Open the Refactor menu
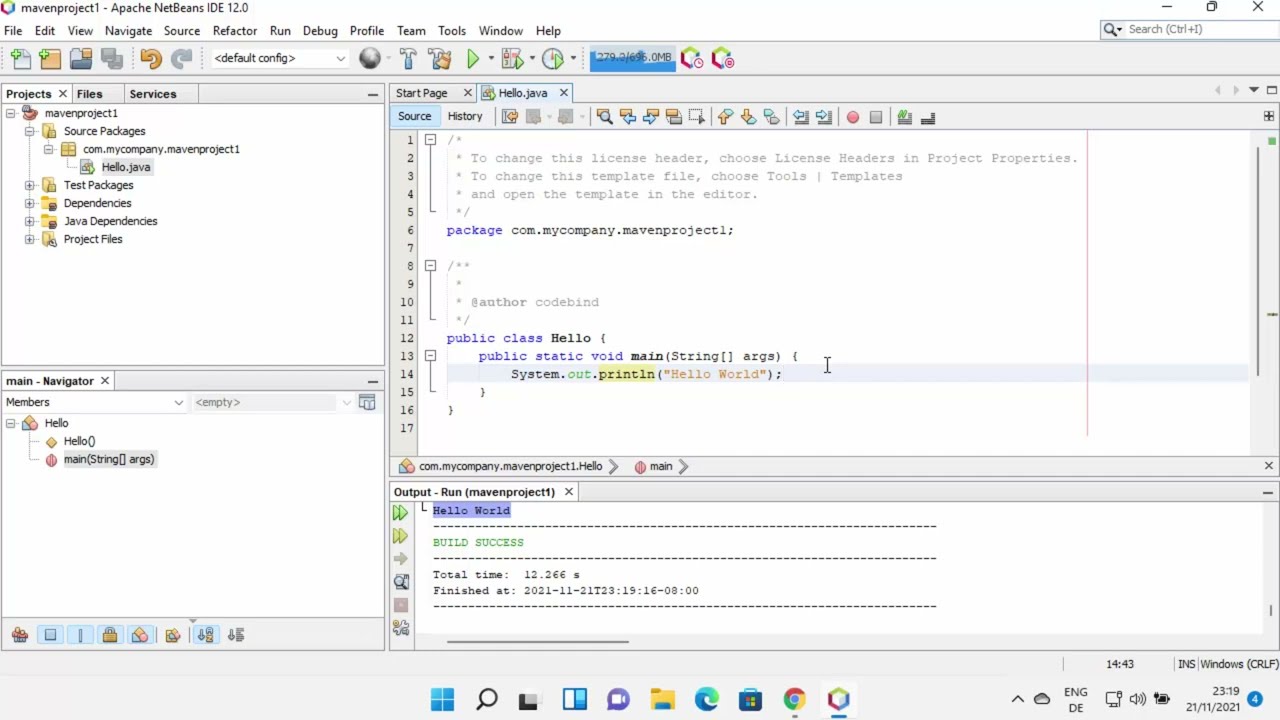Viewport: 1280px width, 720px height. (234, 31)
